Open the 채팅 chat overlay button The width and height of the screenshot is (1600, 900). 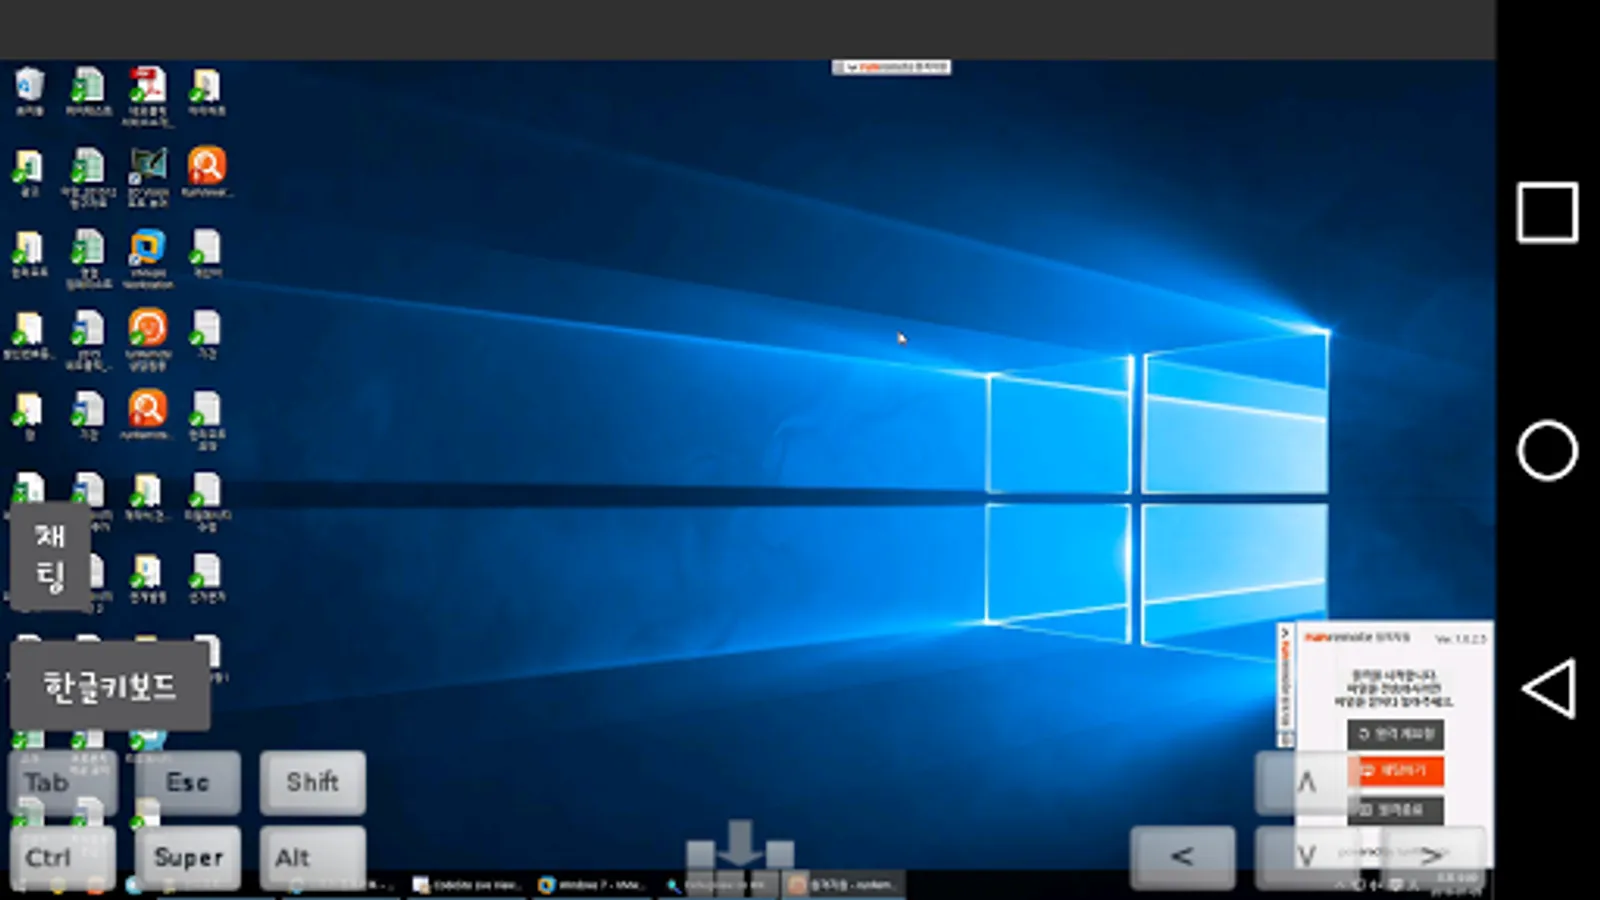[50, 556]
